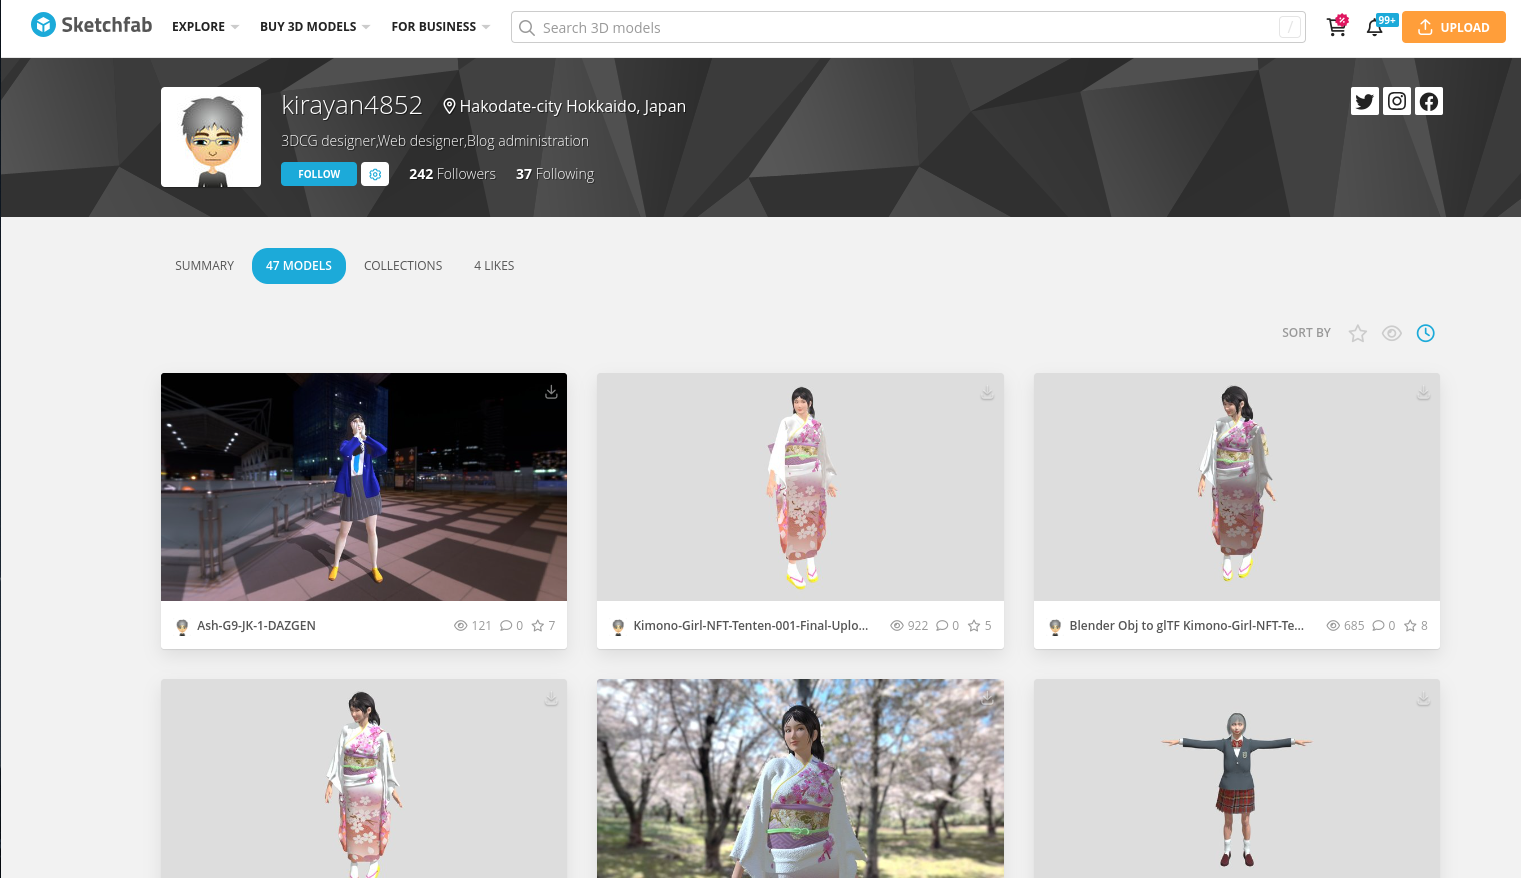The height and width of the screenshot is (878, 1521).
Task: Open T-pose schoolgirl model thumbnail
Action: coord(1237,779)
